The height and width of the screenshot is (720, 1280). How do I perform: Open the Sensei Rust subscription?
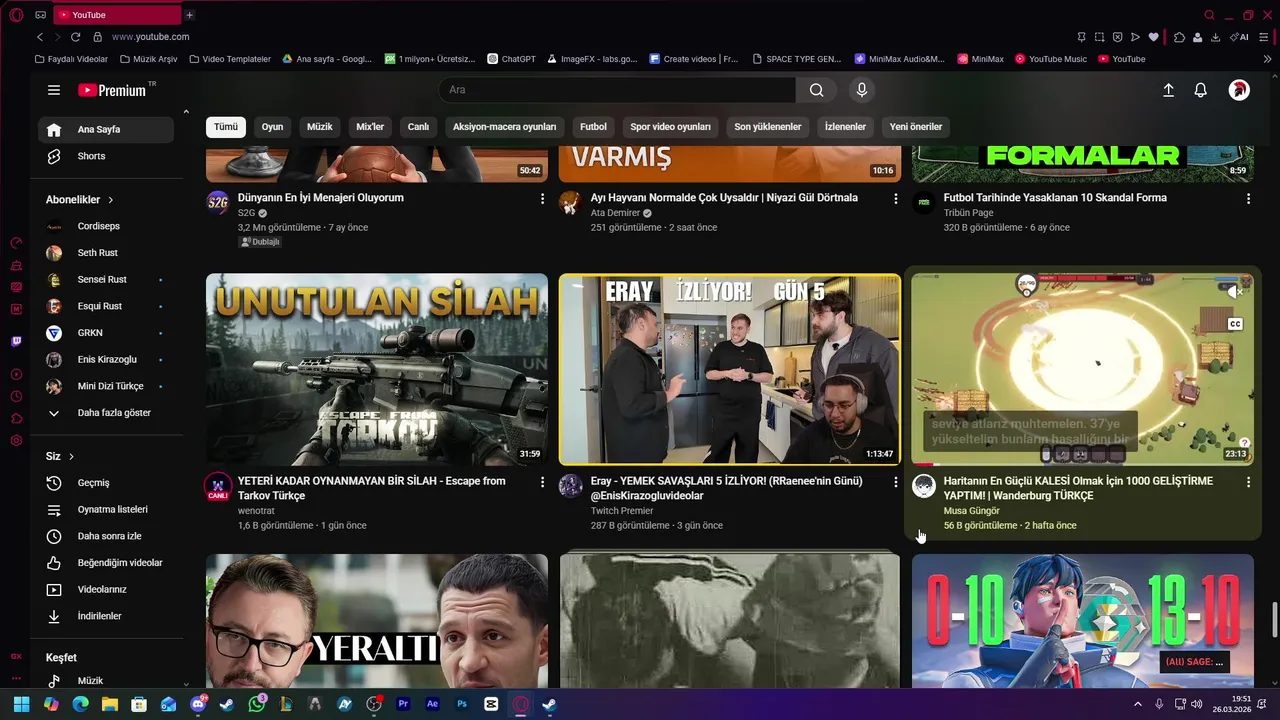[x=106, y=280]
